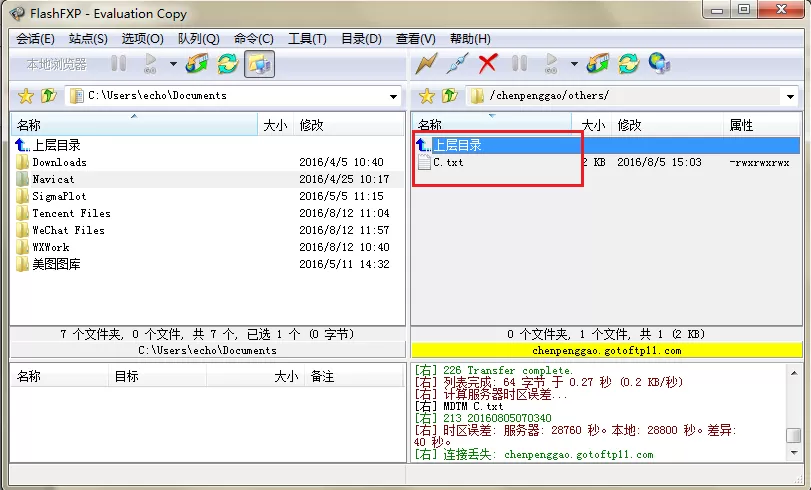Sort local pane by 名称 column

coord(134,125)
